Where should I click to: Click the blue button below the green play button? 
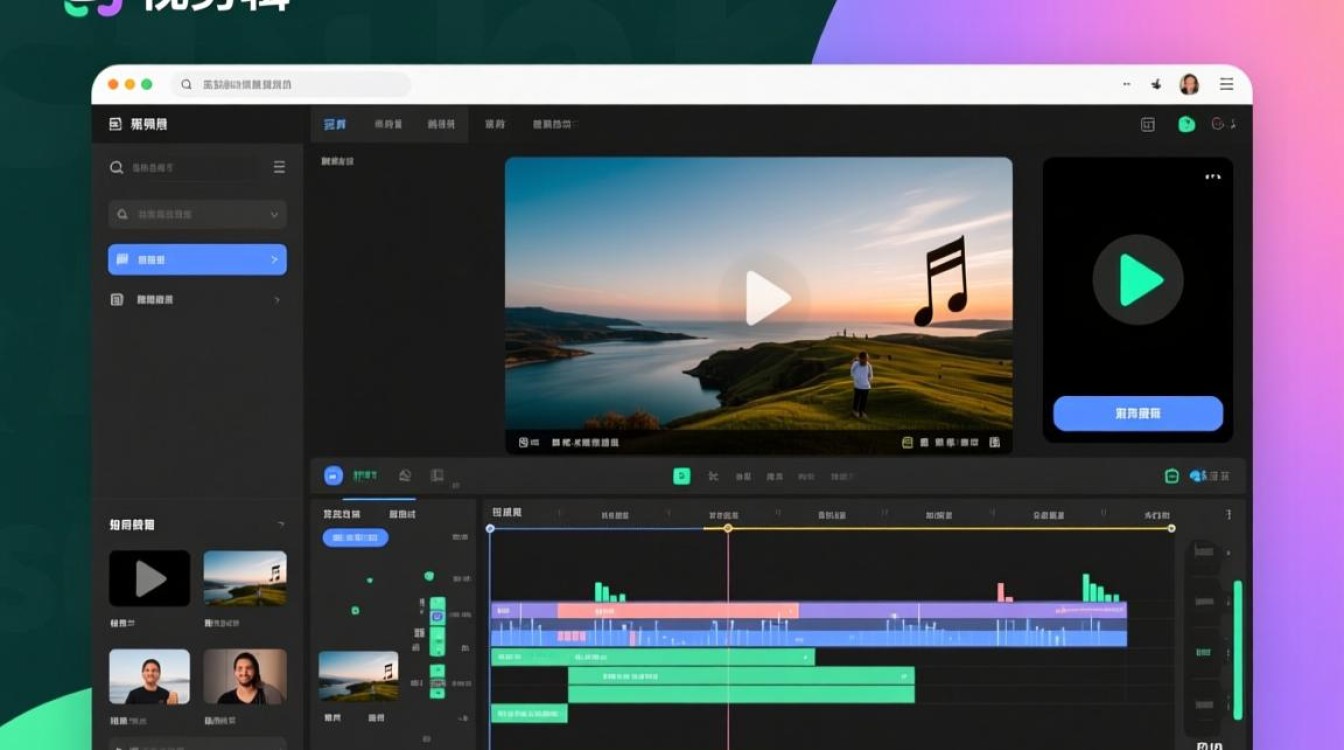1138,413
